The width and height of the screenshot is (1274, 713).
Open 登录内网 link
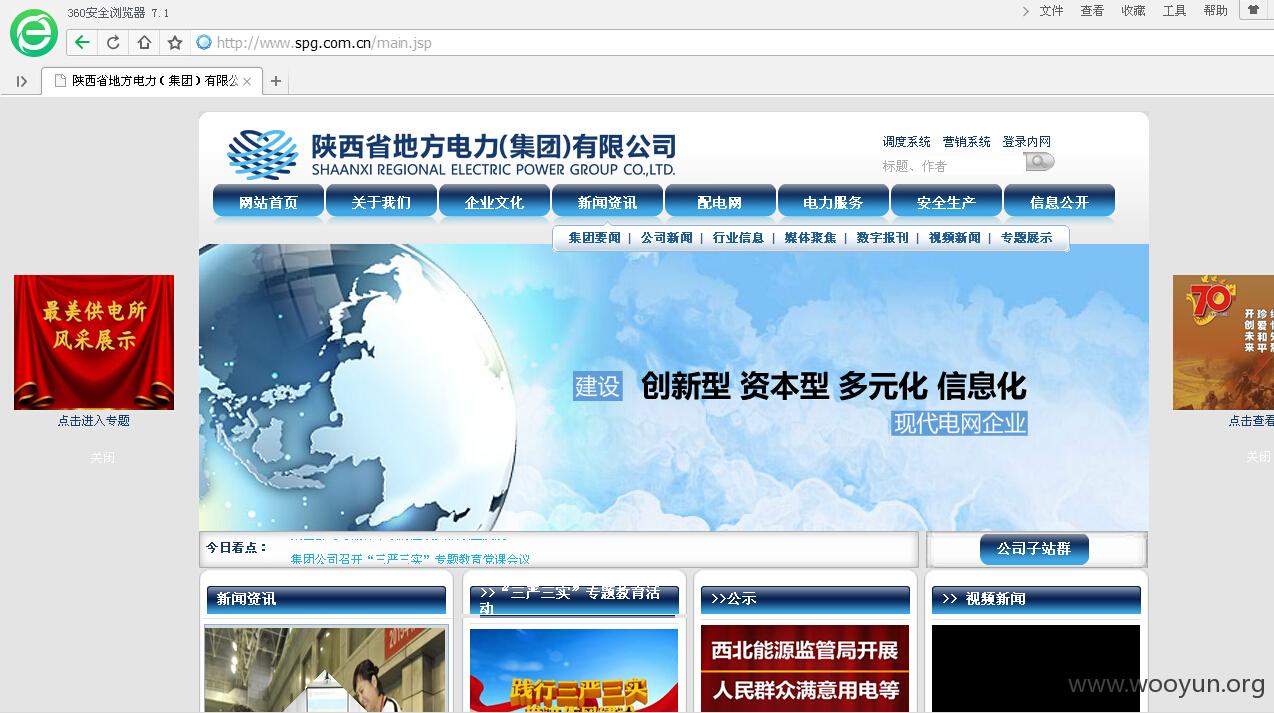tap(1026, 142)
